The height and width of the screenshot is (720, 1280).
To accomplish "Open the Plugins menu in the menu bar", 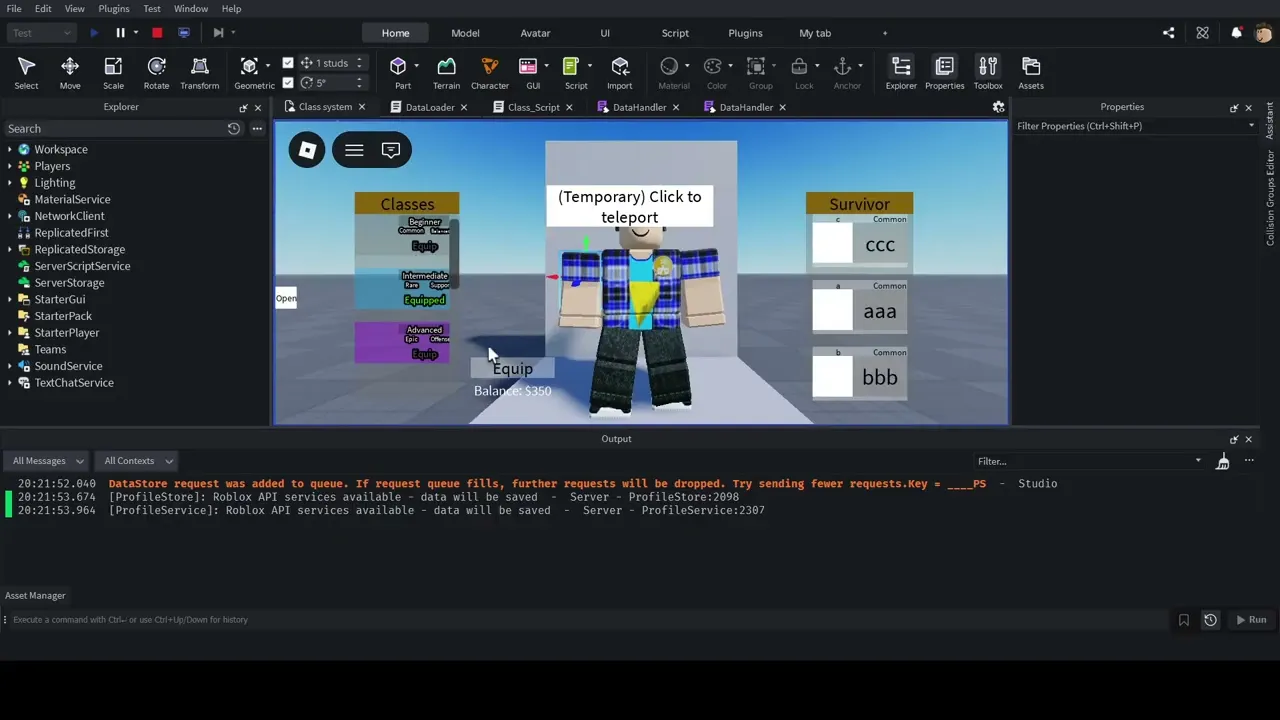I will click(x=113, y=9).
